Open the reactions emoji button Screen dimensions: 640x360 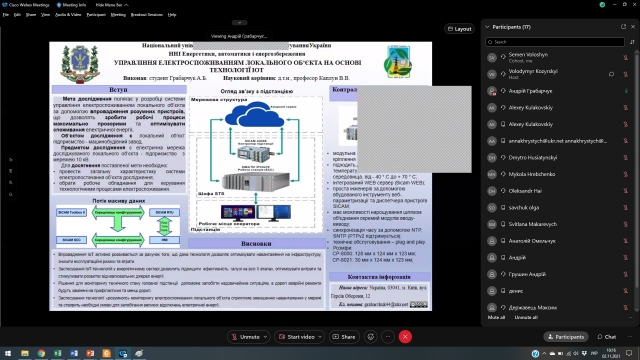pos(371,337)
